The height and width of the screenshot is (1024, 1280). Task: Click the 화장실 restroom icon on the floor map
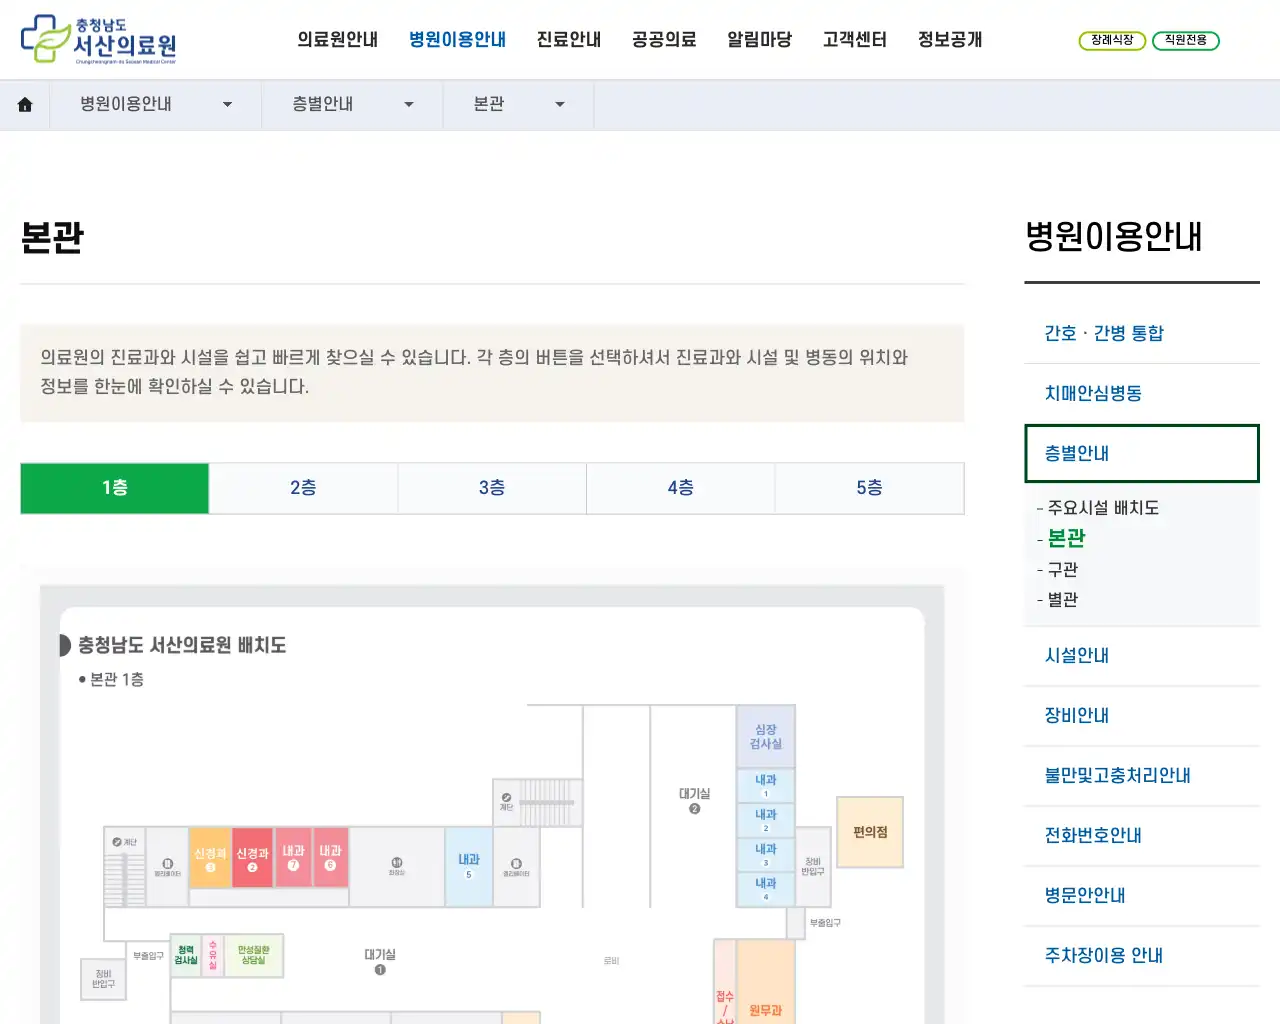397,862
